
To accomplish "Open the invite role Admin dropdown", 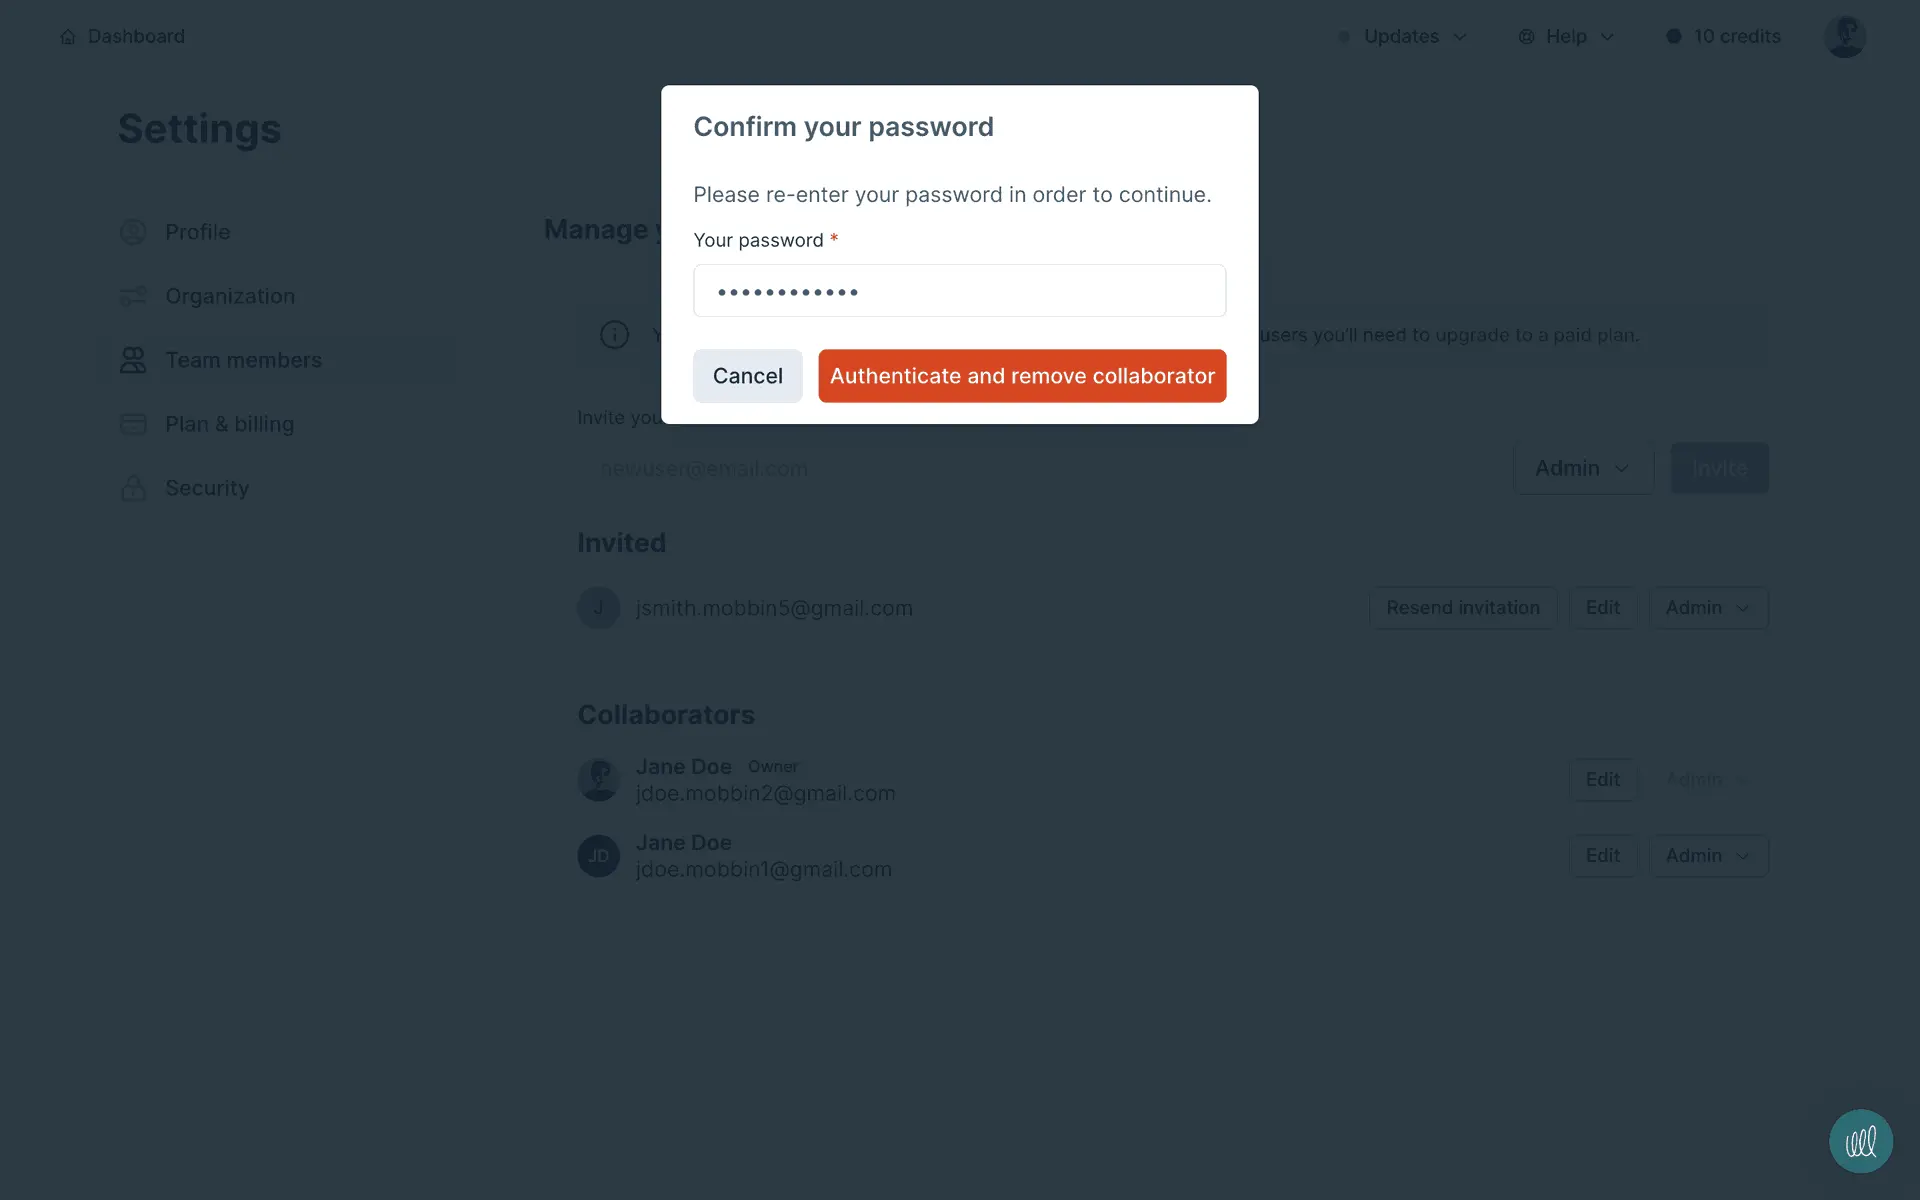I will point(1583,468).
